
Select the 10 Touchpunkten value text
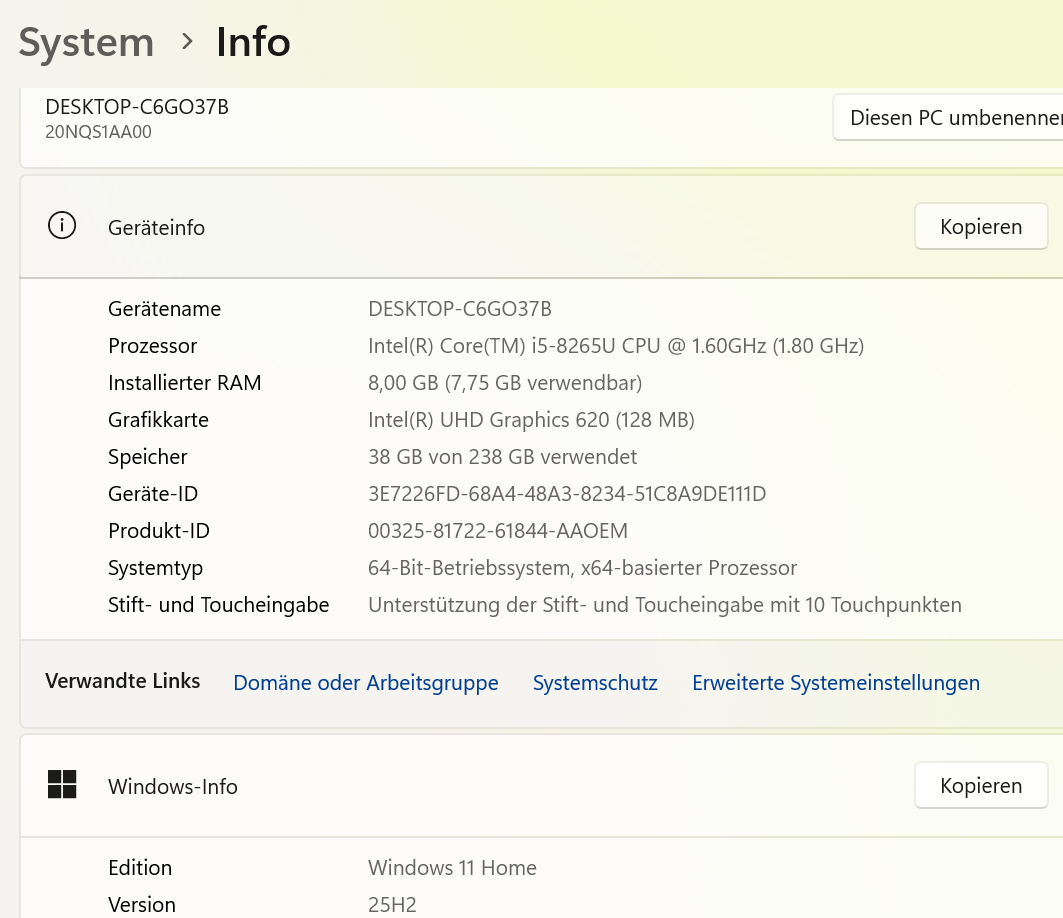664,604
